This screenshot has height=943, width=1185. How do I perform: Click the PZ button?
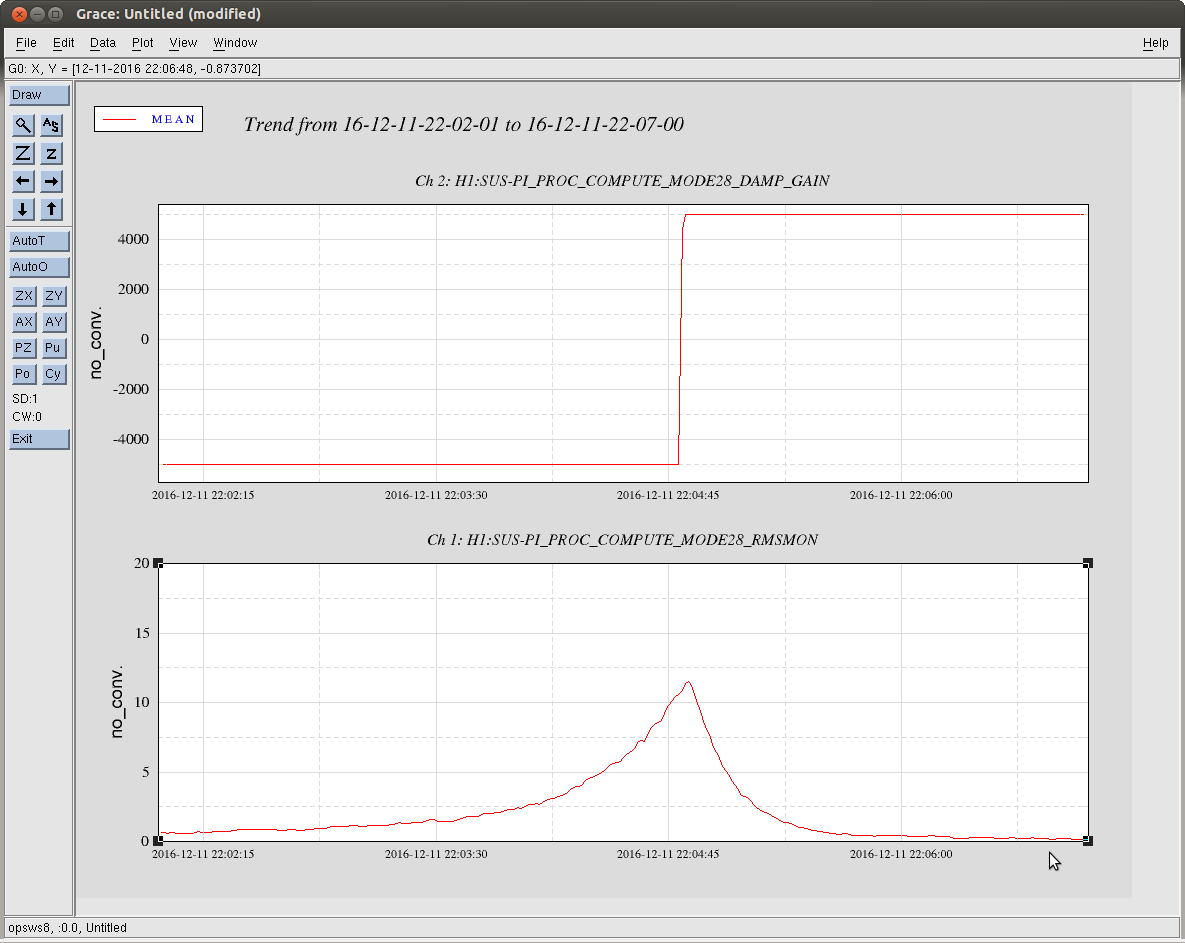pyautogui.click(x=24, y=348)
